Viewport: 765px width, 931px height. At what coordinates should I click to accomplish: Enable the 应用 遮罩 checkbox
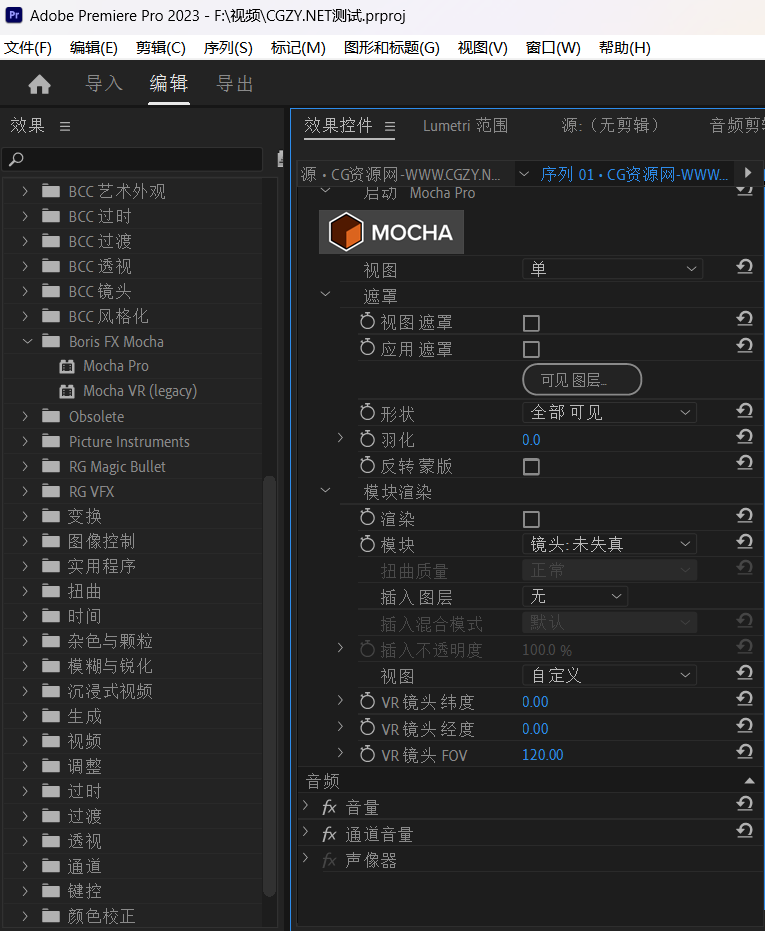(531, 349)
